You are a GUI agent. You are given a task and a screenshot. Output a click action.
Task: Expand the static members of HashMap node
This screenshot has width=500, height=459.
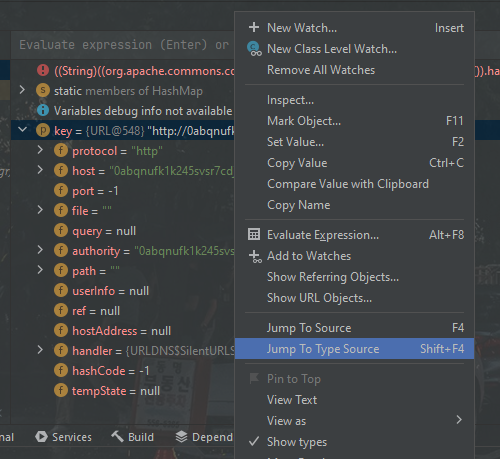tap(22, 90)
